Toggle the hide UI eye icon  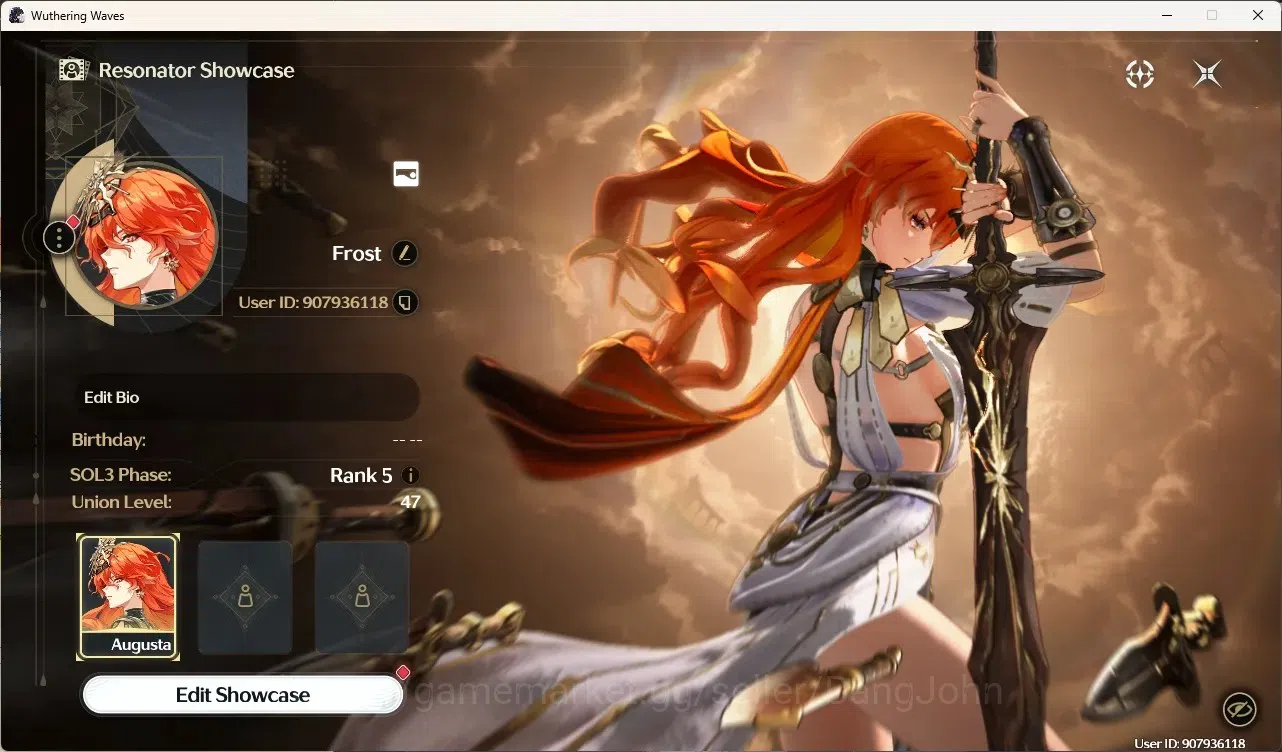(1240, 709)
